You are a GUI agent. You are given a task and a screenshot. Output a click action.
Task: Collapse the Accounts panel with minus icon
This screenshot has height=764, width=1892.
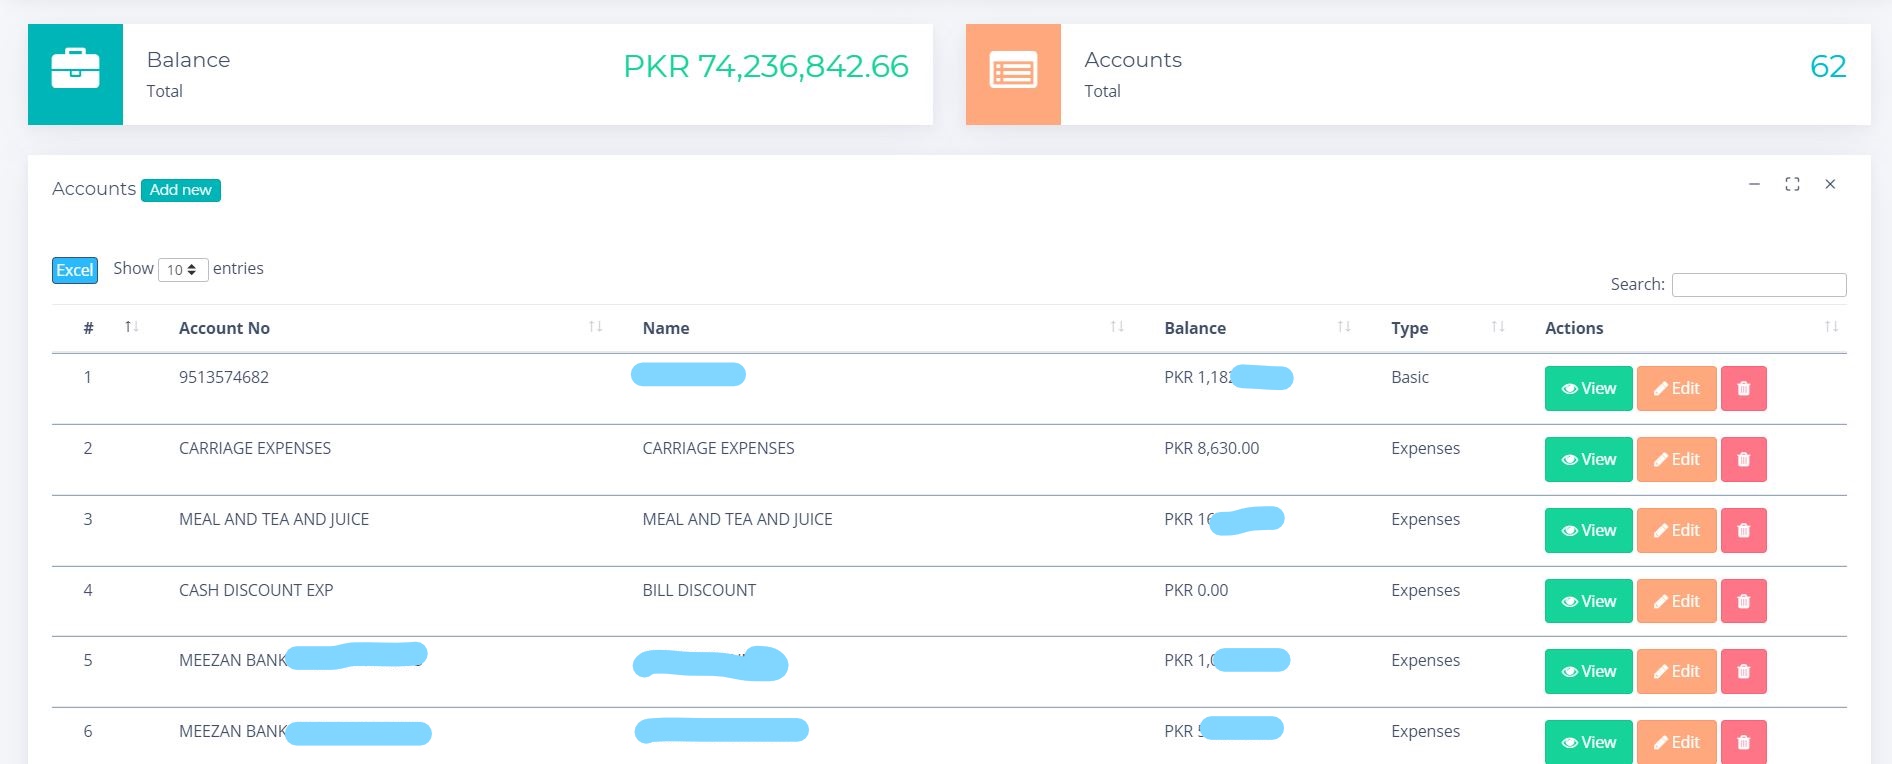(x=1754, y=184)
